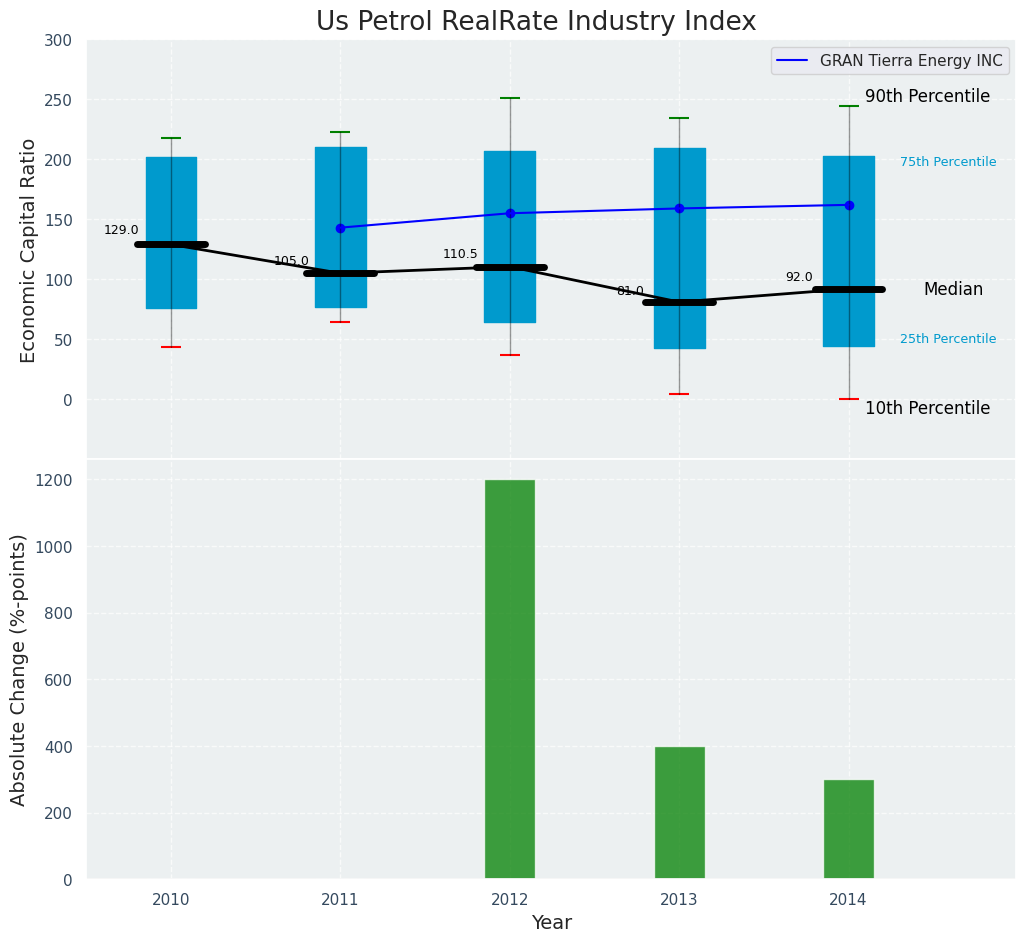Click the chart title Us Petrol RealRate Industry Index
Viewport: 1026px width, 942px height.
click(x=536, y=22)
